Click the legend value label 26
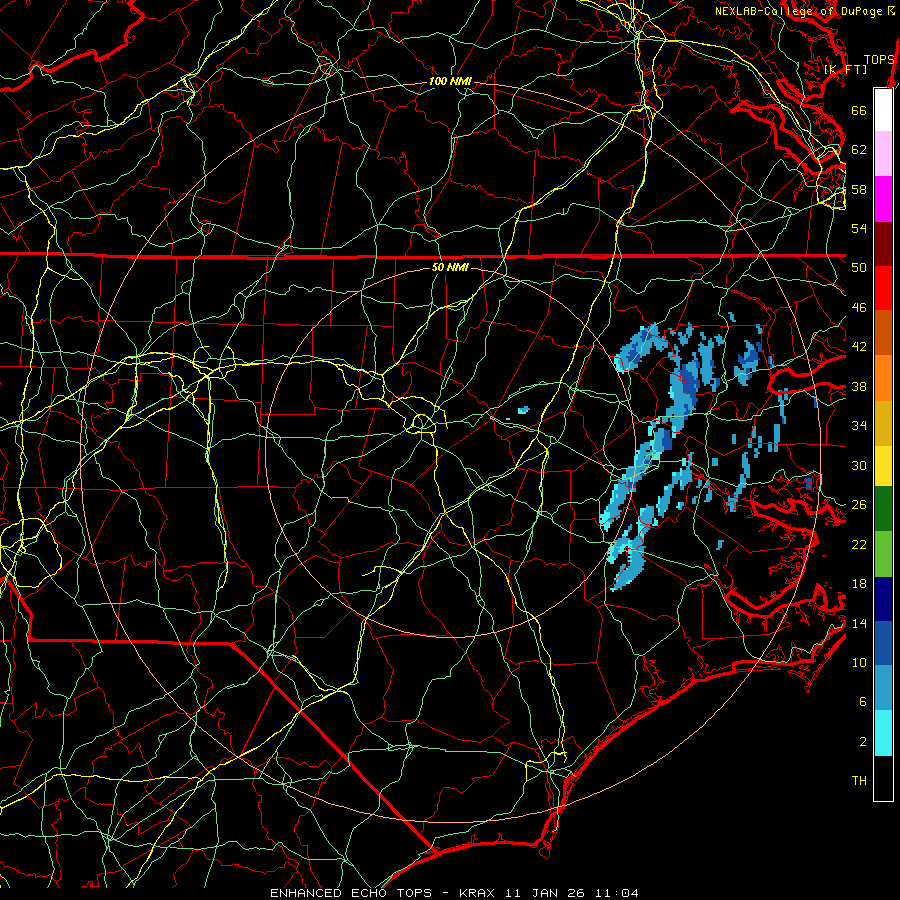 point(859,505)
